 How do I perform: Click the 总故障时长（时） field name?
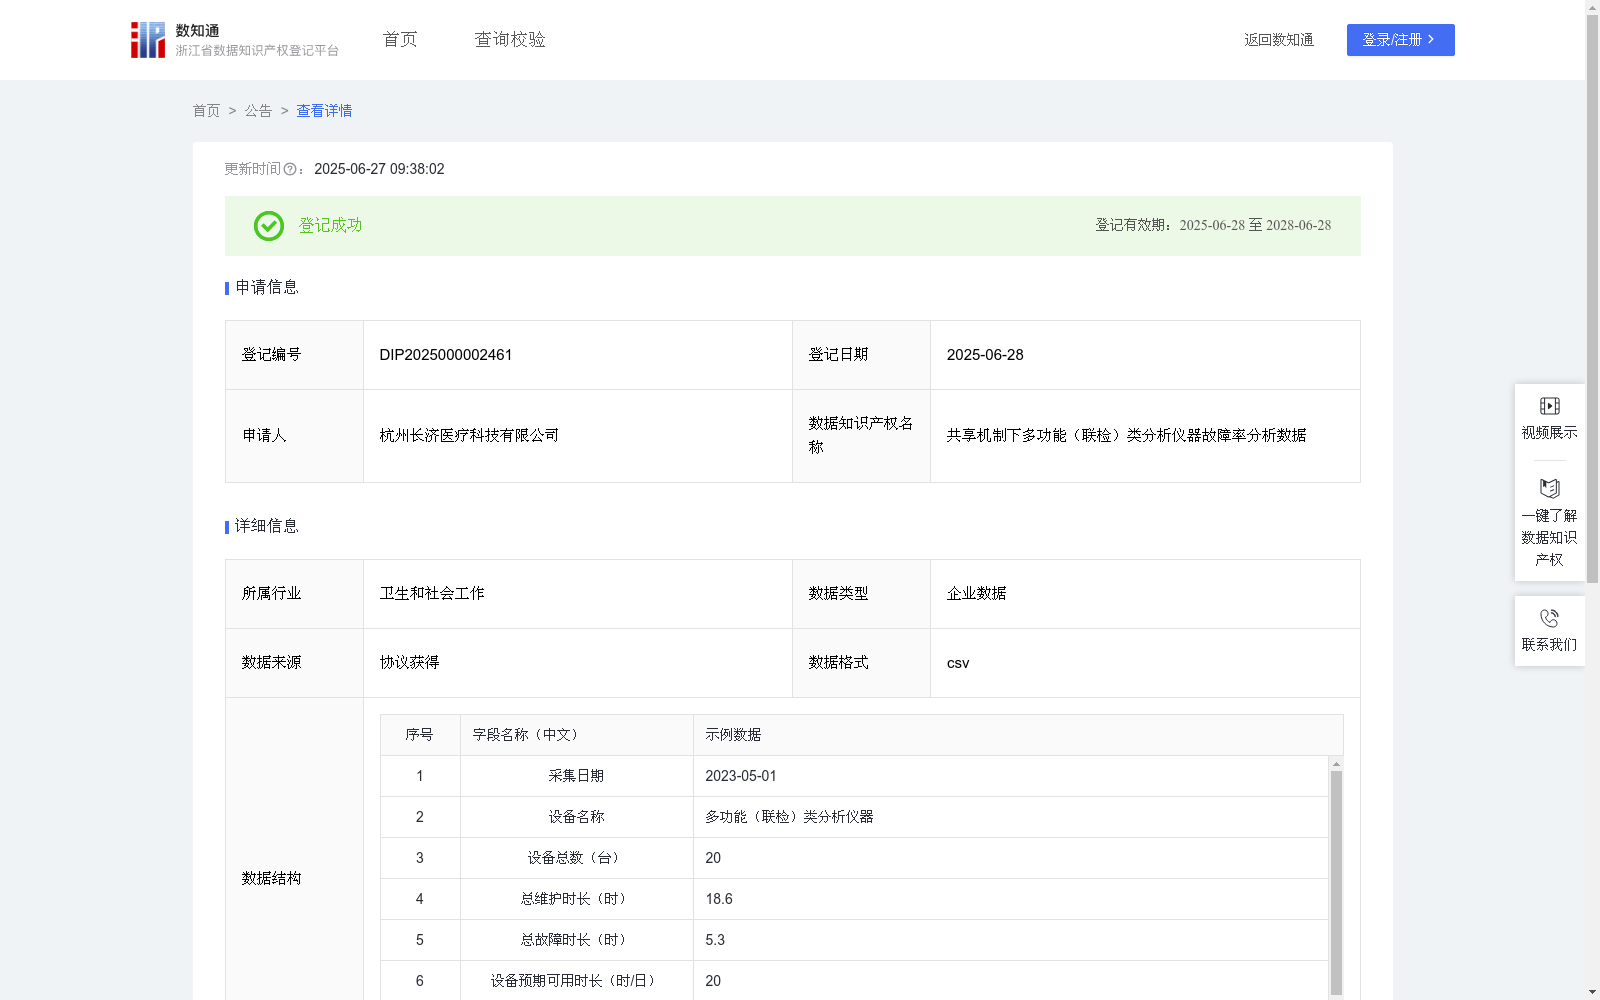pos(576,940)
